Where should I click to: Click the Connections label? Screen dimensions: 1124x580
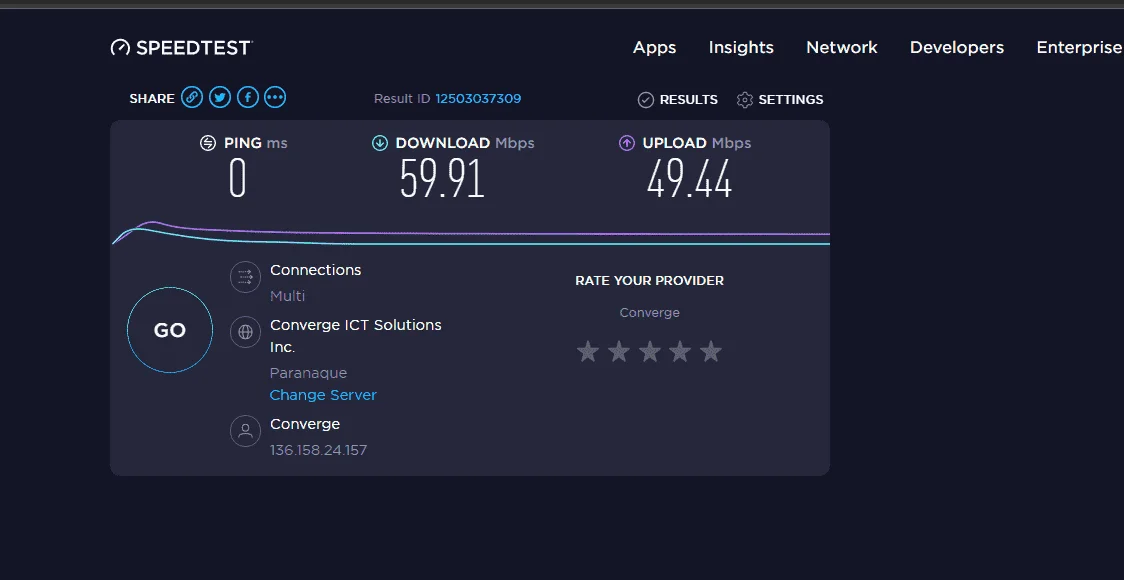pos(315,270)
